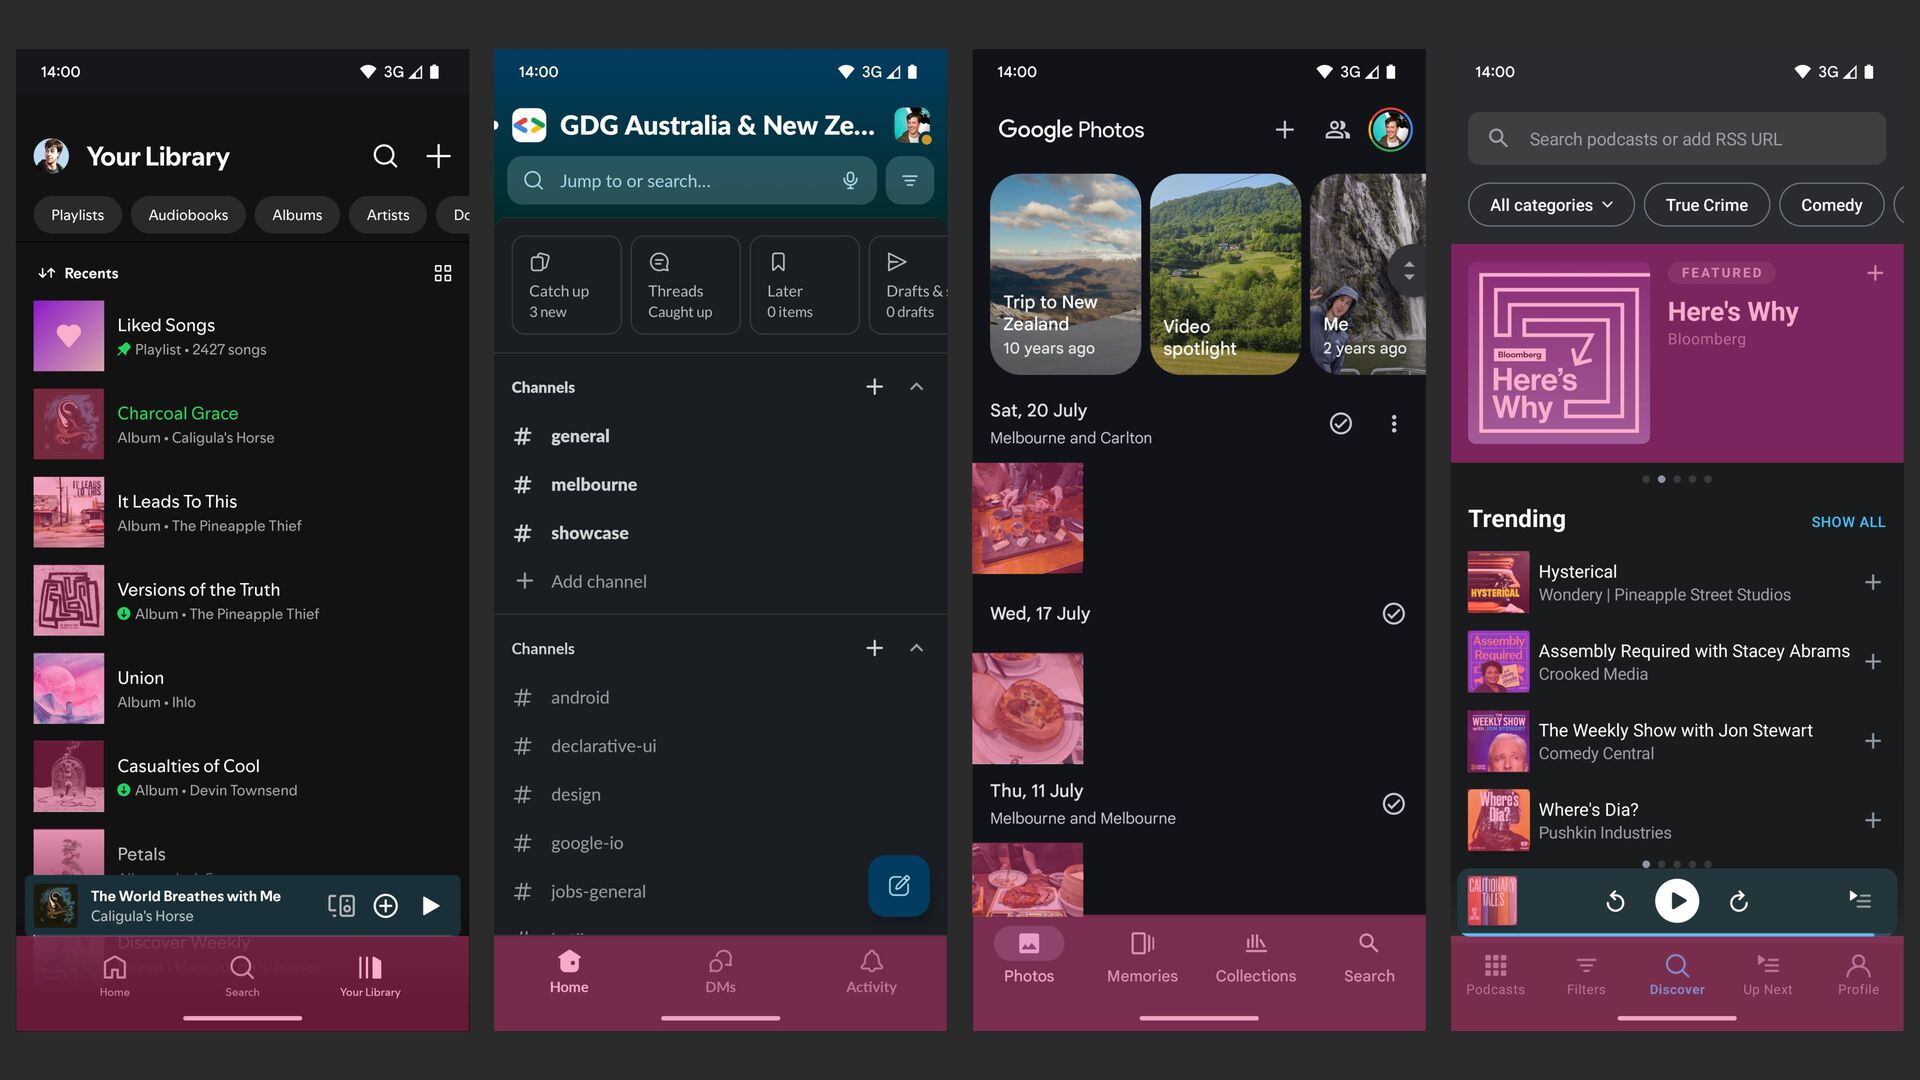
Task: Collapse the first Channels section
Action: coord(916,387)
